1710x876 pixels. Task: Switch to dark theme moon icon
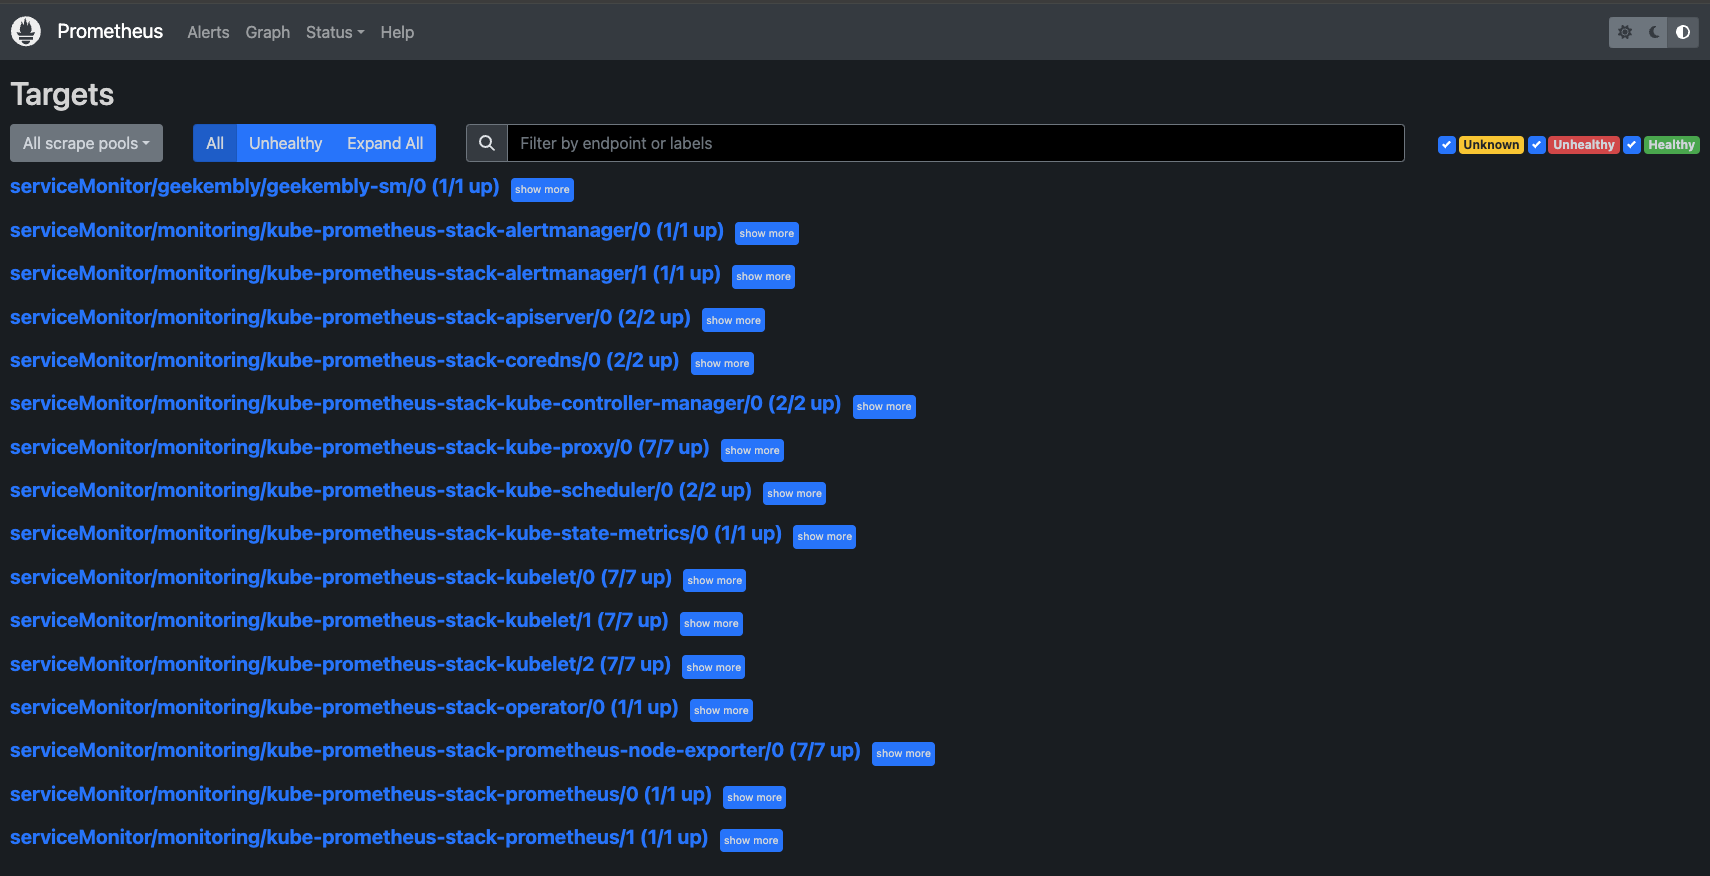(x=1654, y=32)
